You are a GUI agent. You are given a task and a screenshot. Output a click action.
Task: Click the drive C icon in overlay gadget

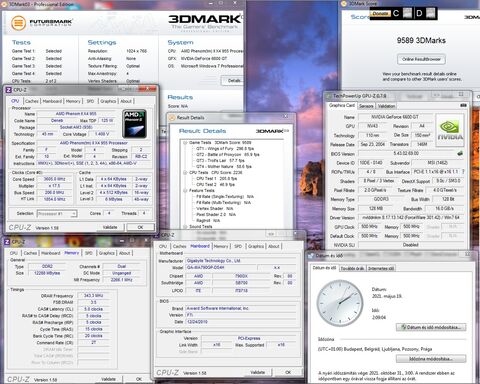click(407, 13)
